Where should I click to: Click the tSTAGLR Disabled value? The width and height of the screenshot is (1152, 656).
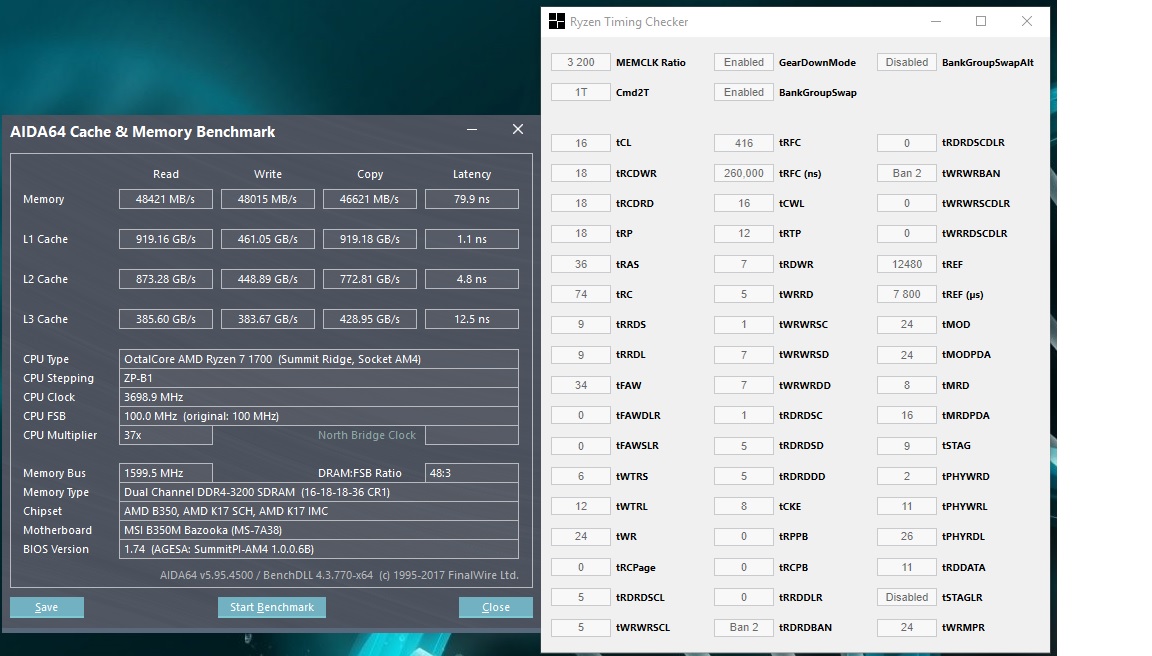907,598
